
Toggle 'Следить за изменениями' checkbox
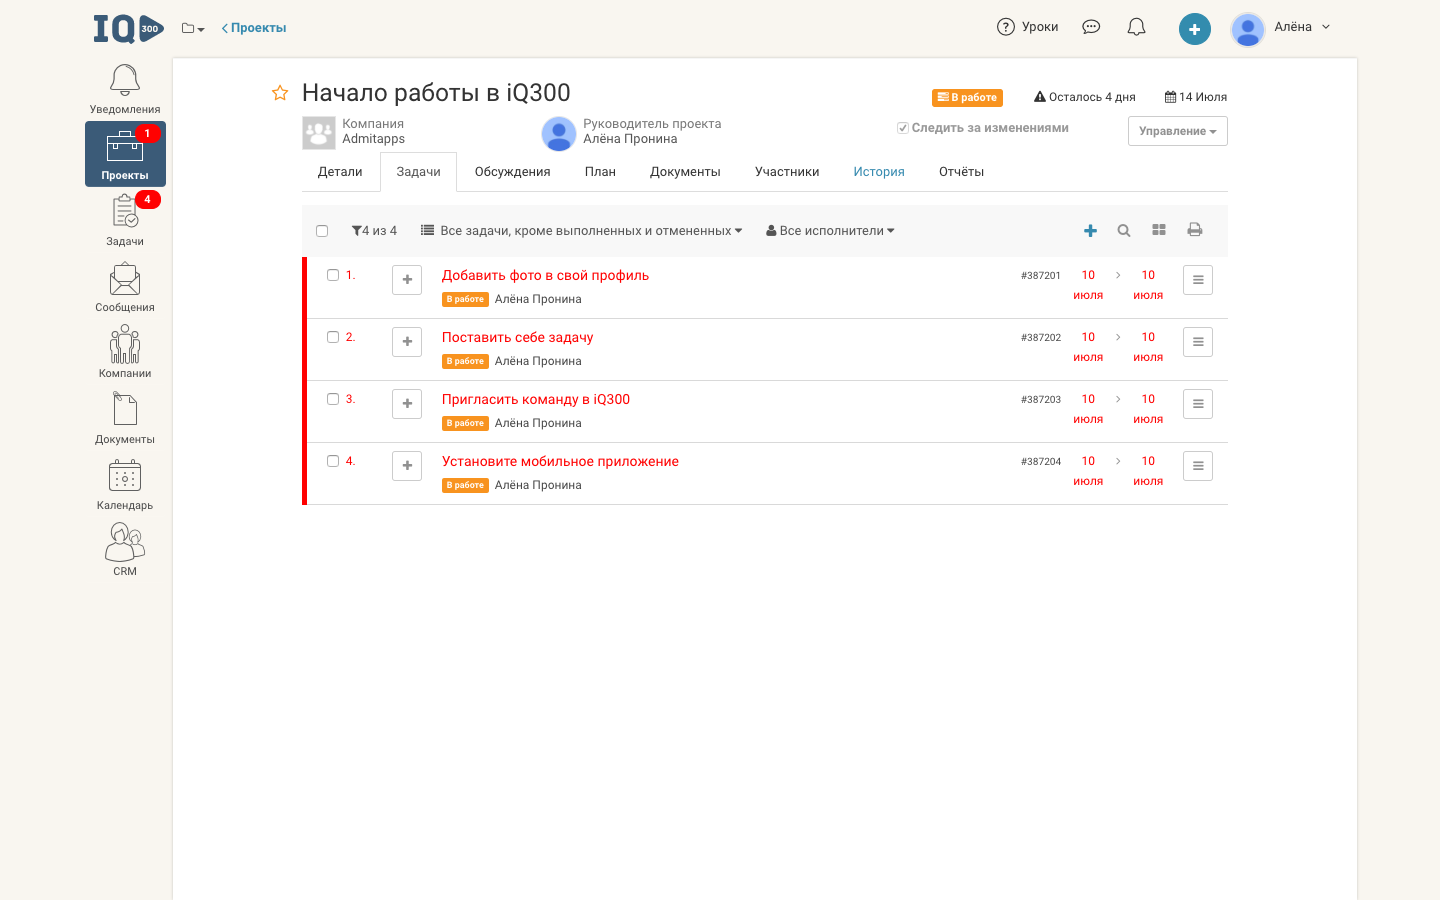pos(903,128)
